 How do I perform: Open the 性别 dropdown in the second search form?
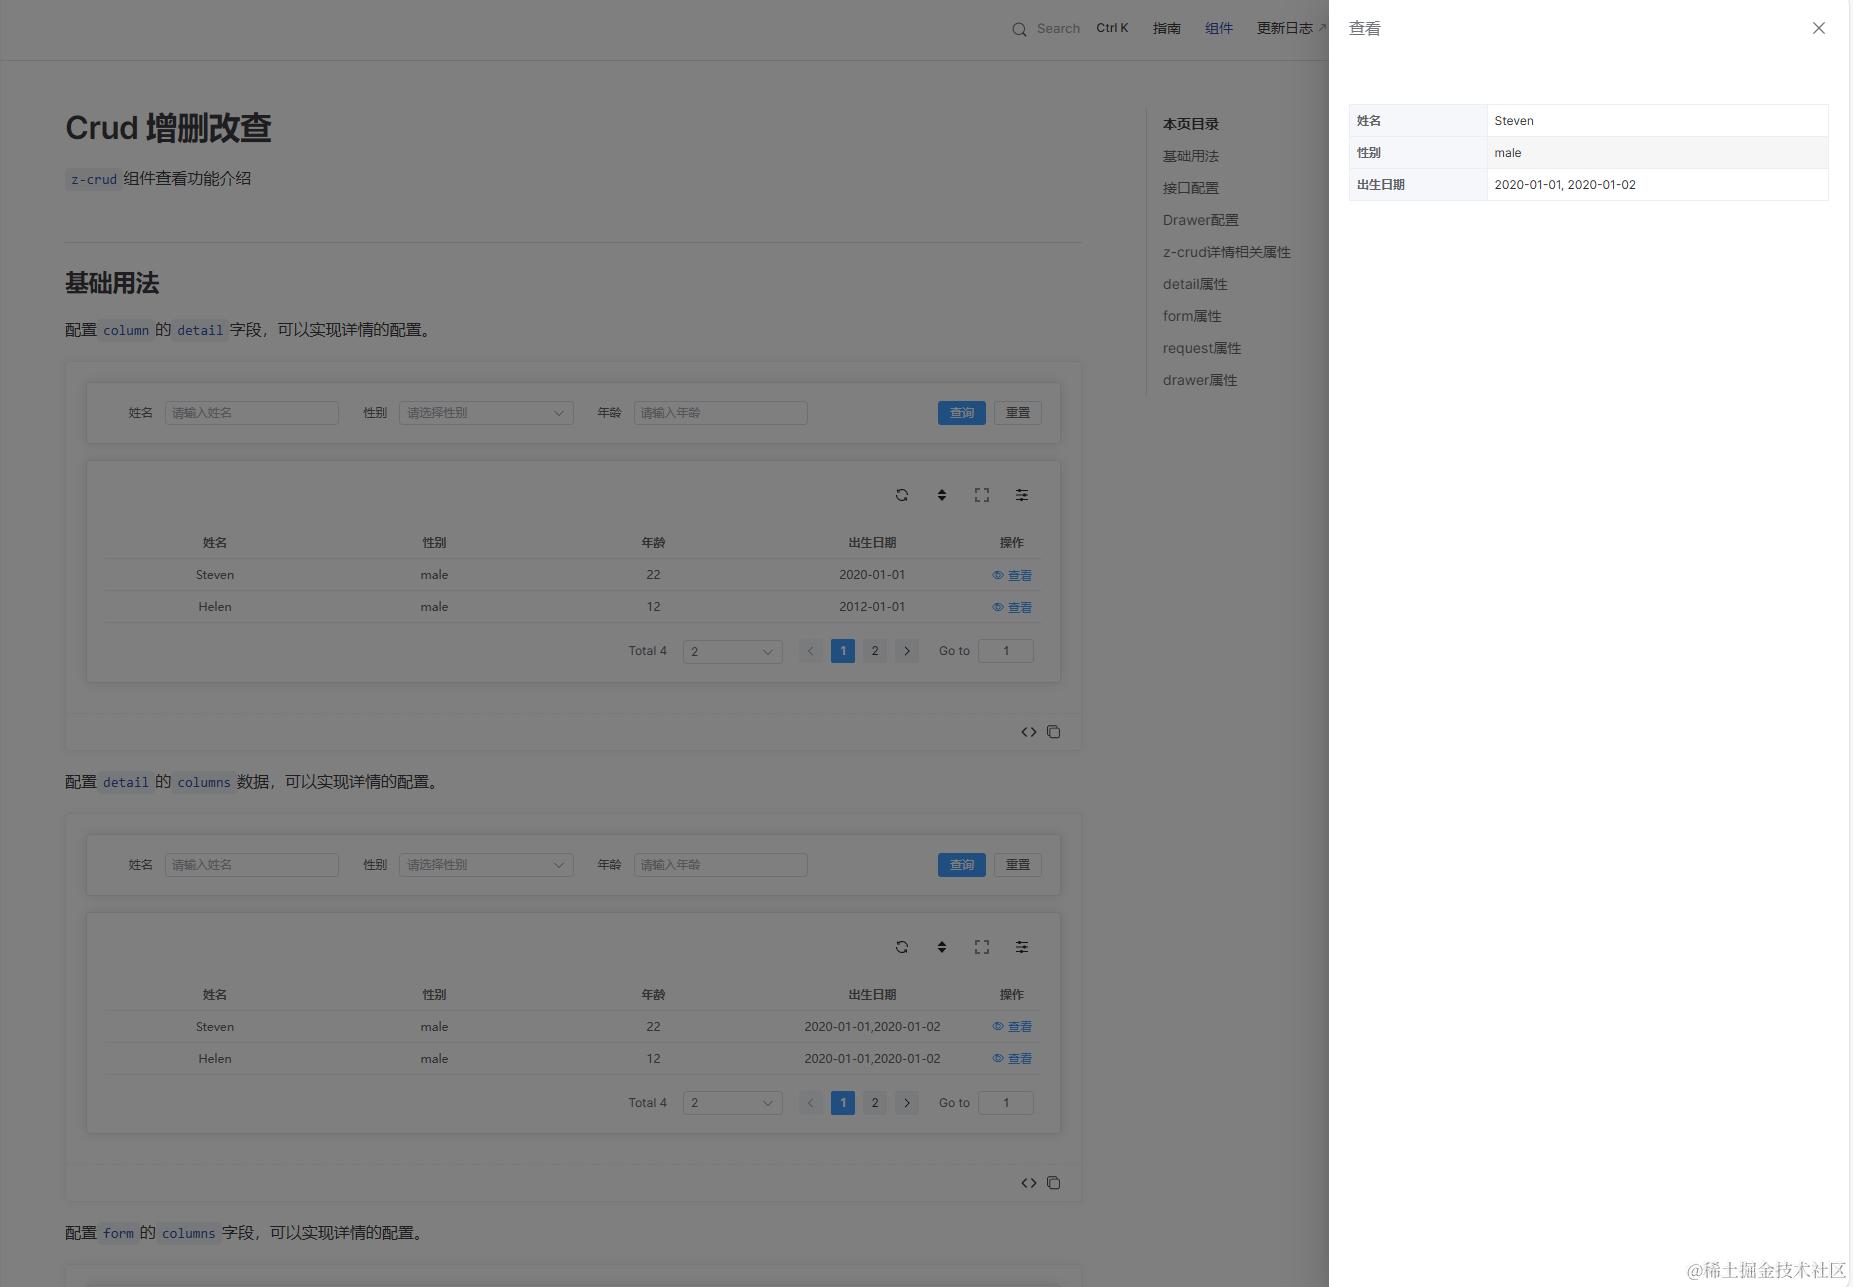tap(486, 865)
